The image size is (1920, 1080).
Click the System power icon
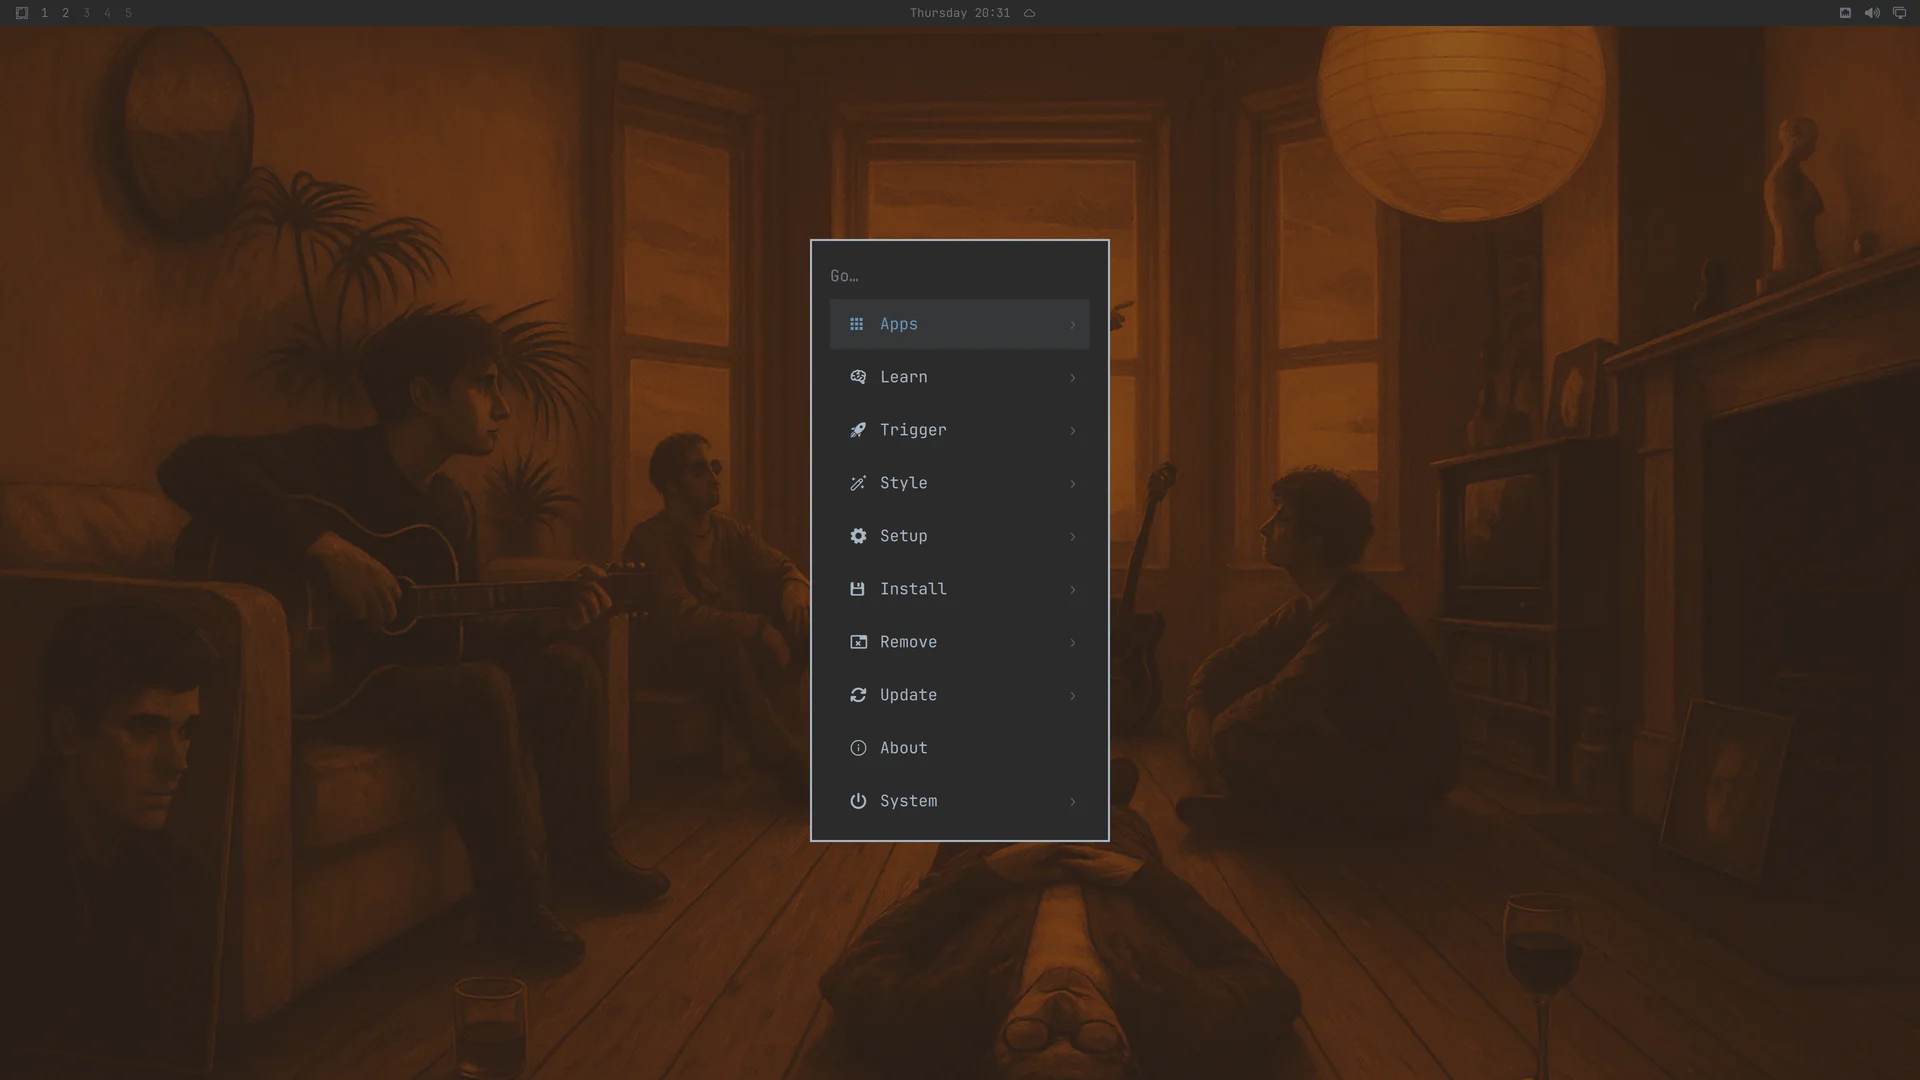(x=858, y=801)
